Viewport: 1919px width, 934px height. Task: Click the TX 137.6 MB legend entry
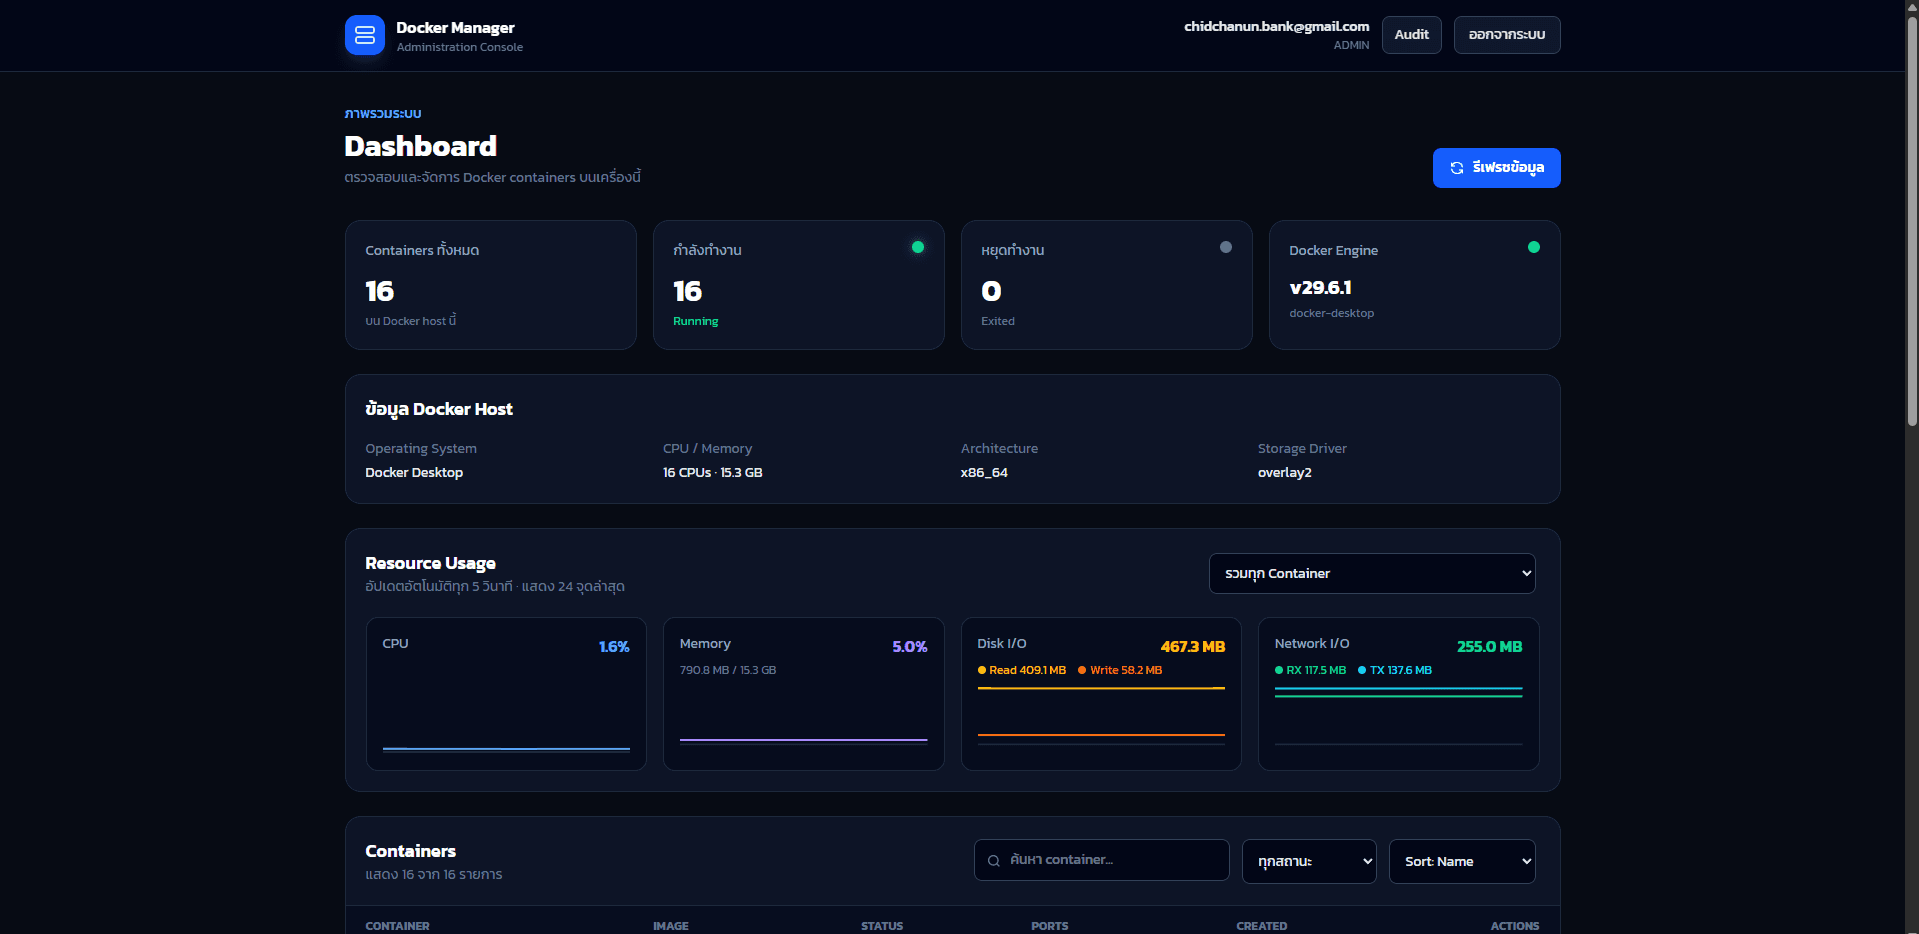1395,670
